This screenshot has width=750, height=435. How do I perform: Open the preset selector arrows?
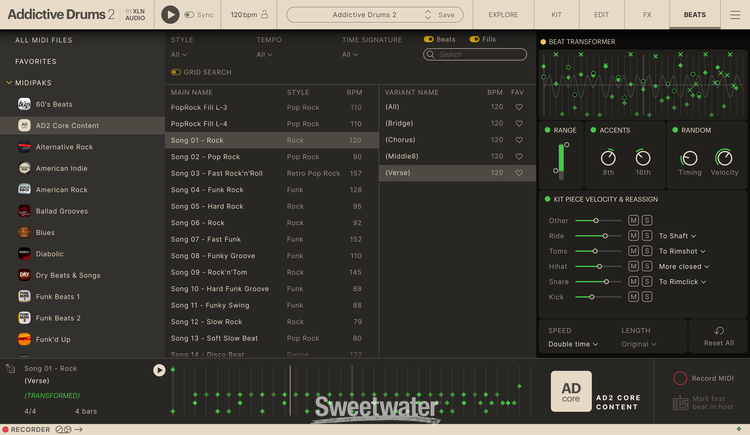pyautogui.click(x=428, y=15)
